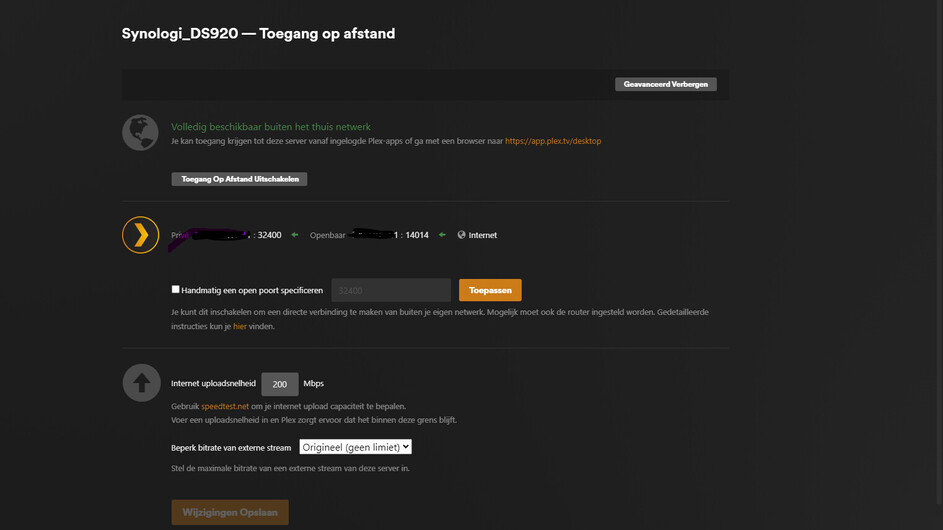This screenshot has width=943, height=530.
Task: Click 'Stel de maximale bitrate' help text
Action: [x=290, y=468]
